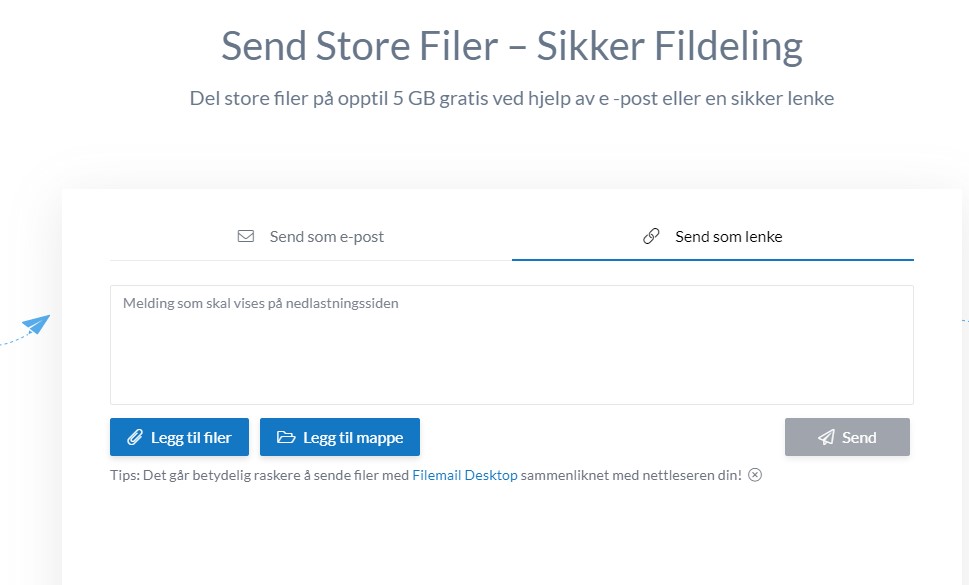
Task: Click the envelope icon on the e-post tab
Action: (246, 237)
